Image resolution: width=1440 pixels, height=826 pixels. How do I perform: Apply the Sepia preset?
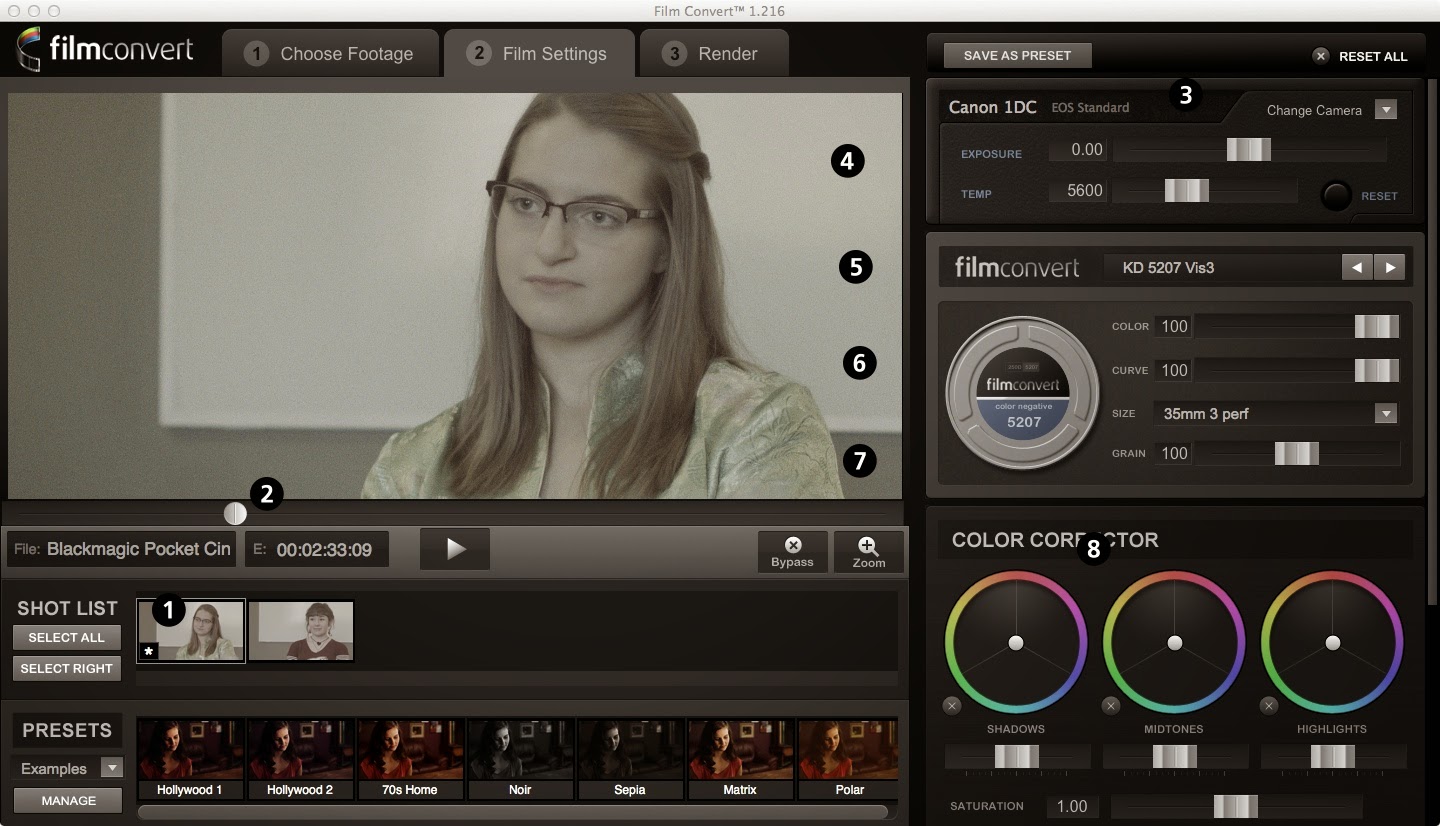(x=630, y=759)
